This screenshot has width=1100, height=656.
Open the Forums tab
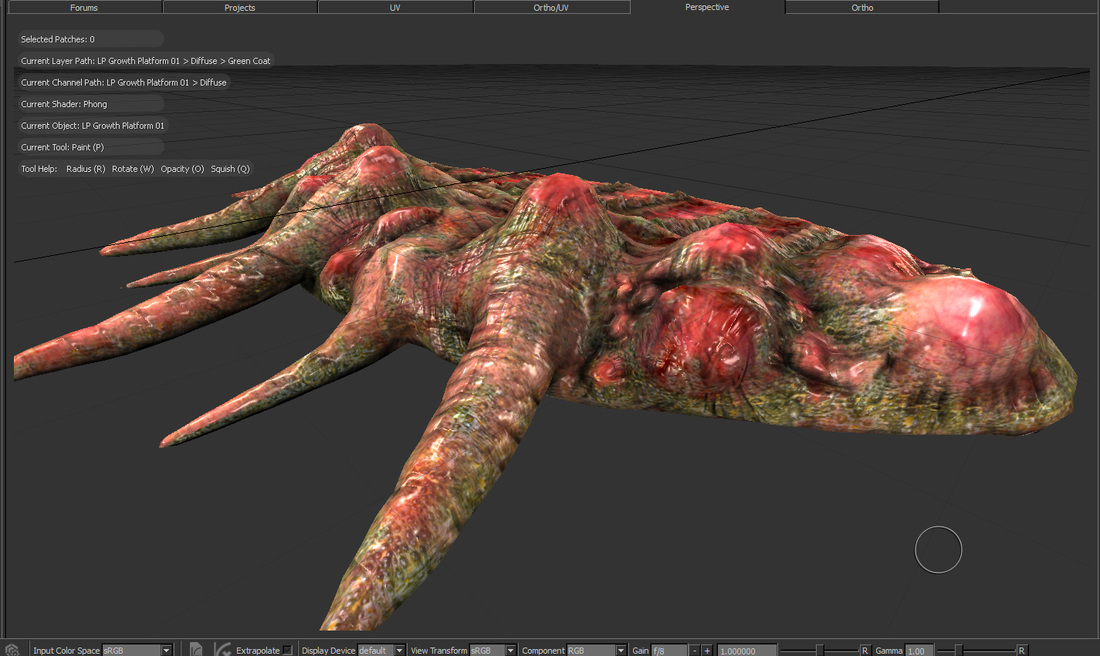(84, 8)
